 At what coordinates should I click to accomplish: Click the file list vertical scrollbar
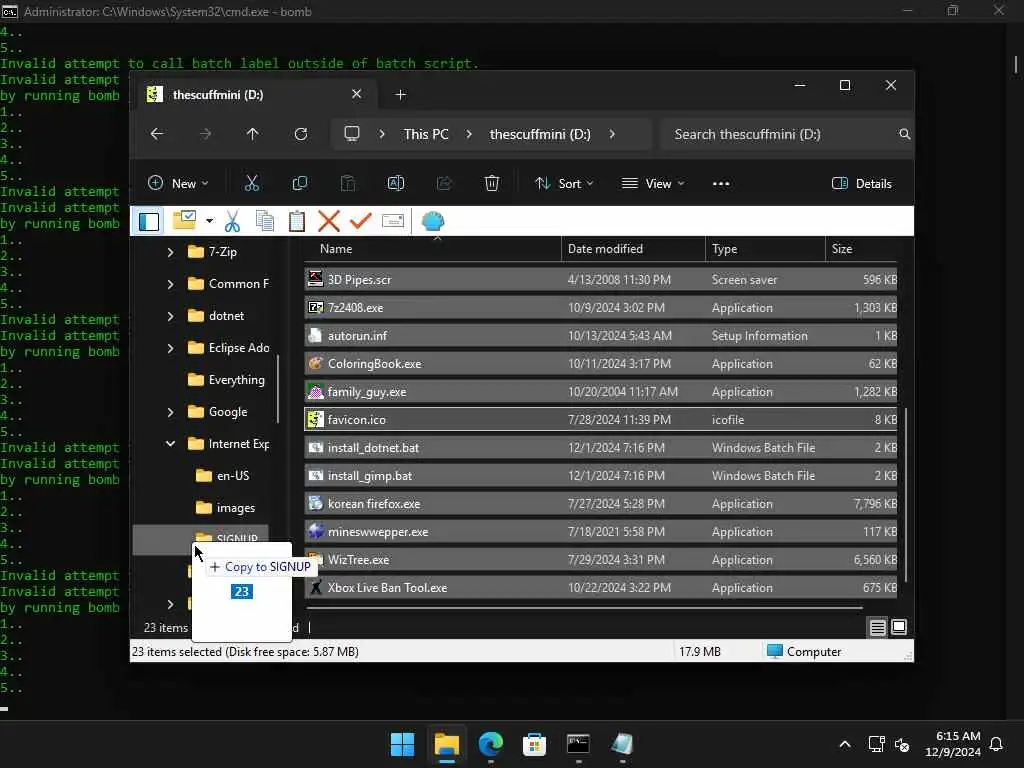click(905, 494)
